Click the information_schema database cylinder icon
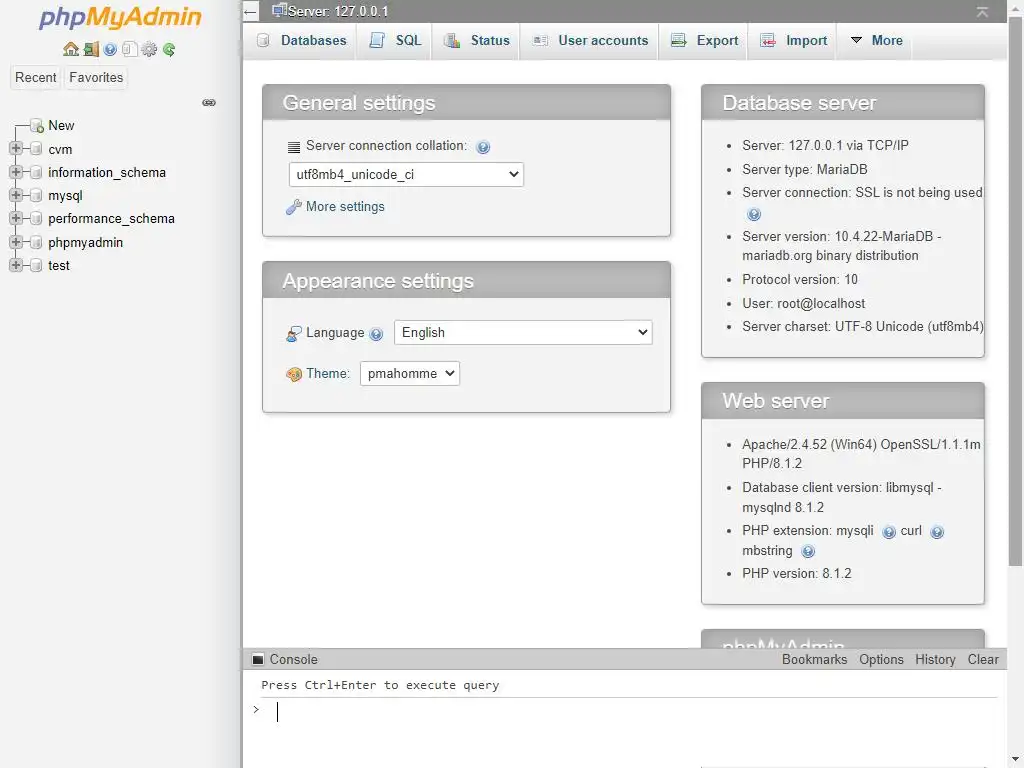This screenshot has width=1024, height=768. tap(37, 172)
